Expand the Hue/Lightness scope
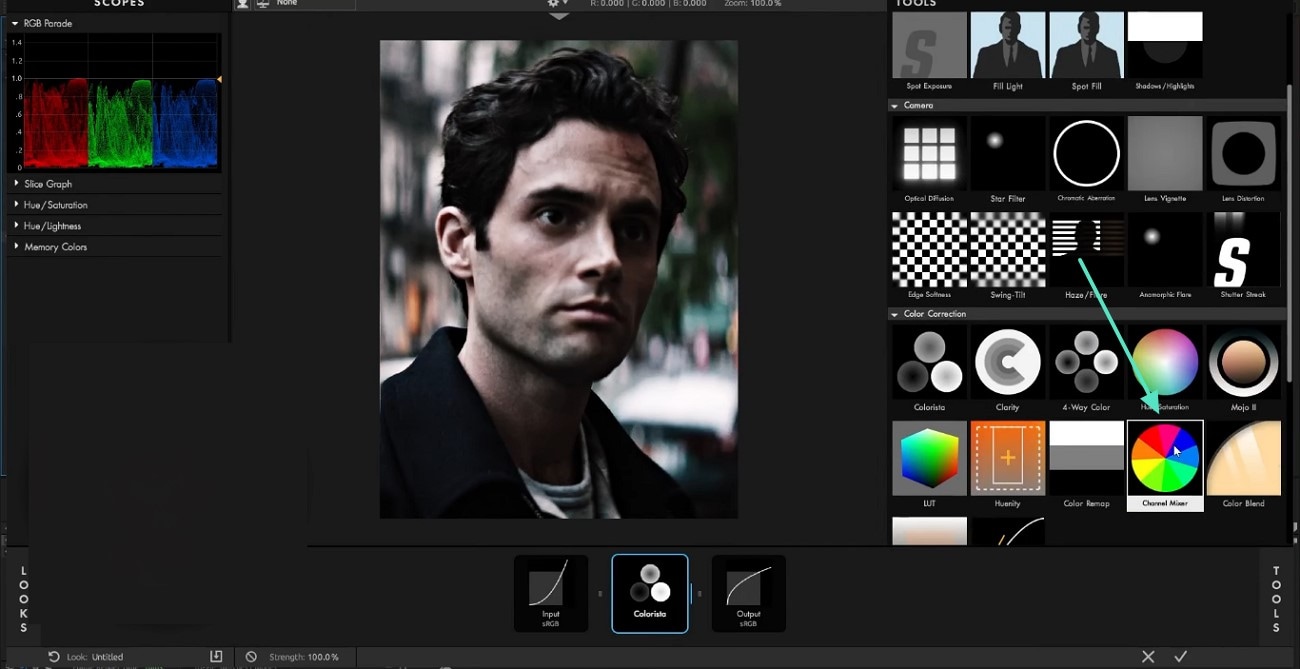 coord(16,226)
